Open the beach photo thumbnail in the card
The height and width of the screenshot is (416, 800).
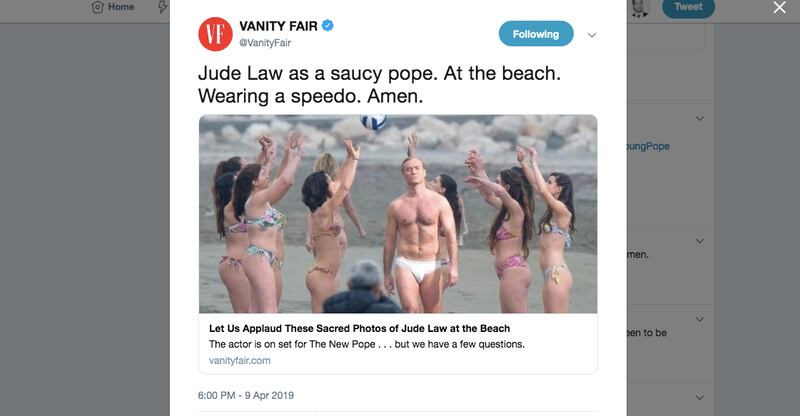tap(398, 214)
